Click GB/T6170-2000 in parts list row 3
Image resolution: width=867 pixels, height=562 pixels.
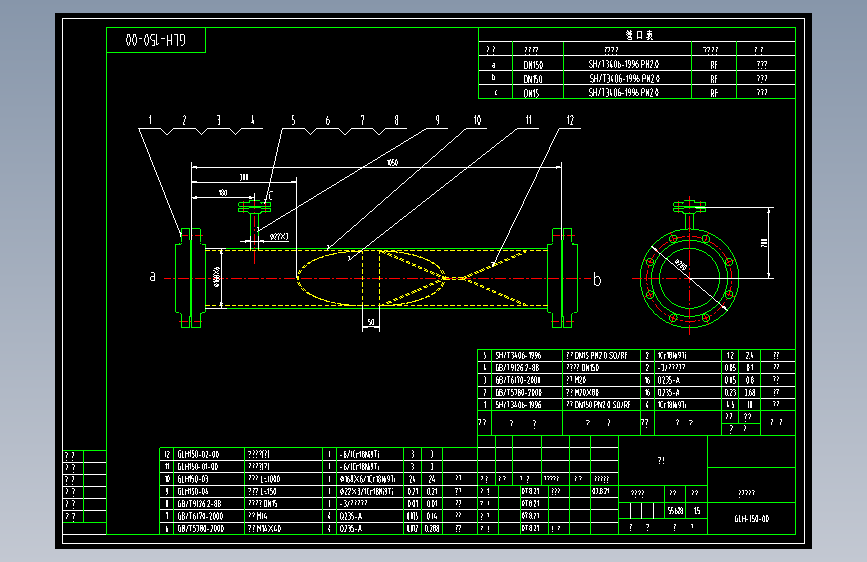(x=518, y=380)
